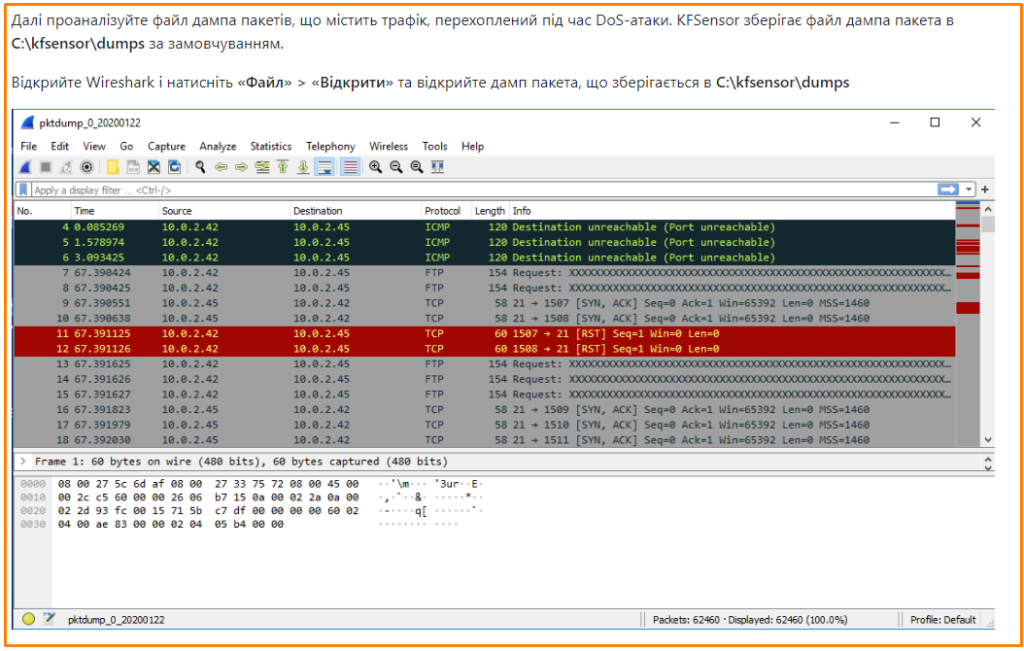Reset packet text to normal size
This screenshot has height=651, width=1024.
417,167
